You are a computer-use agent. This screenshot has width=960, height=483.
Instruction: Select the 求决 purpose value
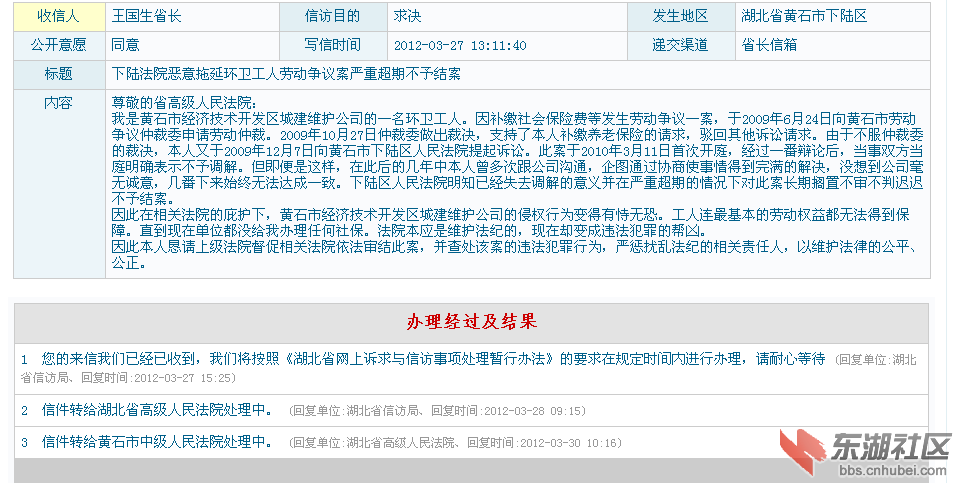coord(407,17)
